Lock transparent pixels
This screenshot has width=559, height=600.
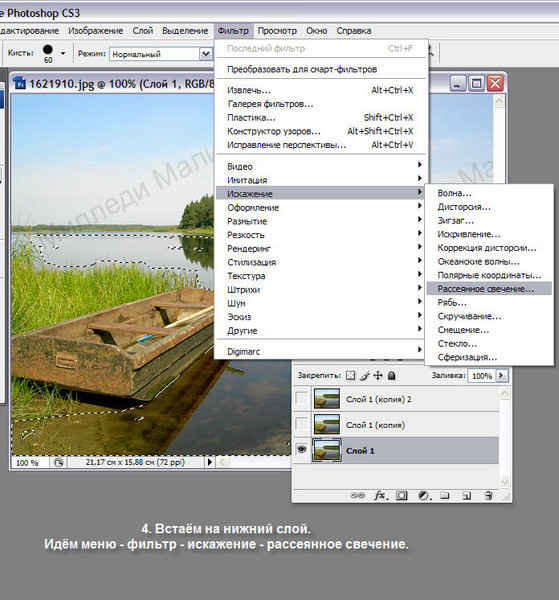point(350,375)
